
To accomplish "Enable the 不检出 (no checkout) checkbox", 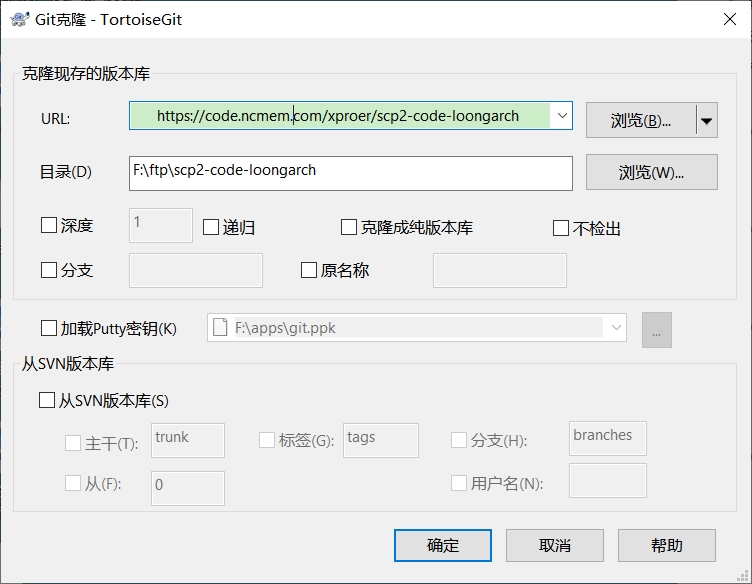I will 561,228.
